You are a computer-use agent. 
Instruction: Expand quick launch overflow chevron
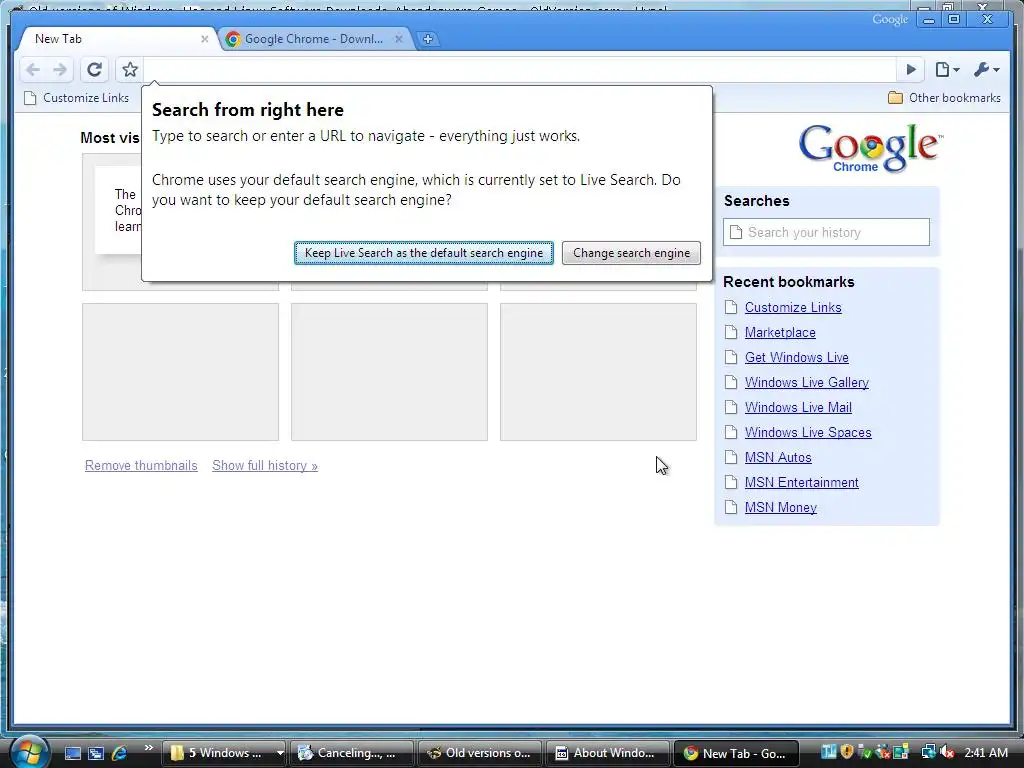[x=148, y=748]
